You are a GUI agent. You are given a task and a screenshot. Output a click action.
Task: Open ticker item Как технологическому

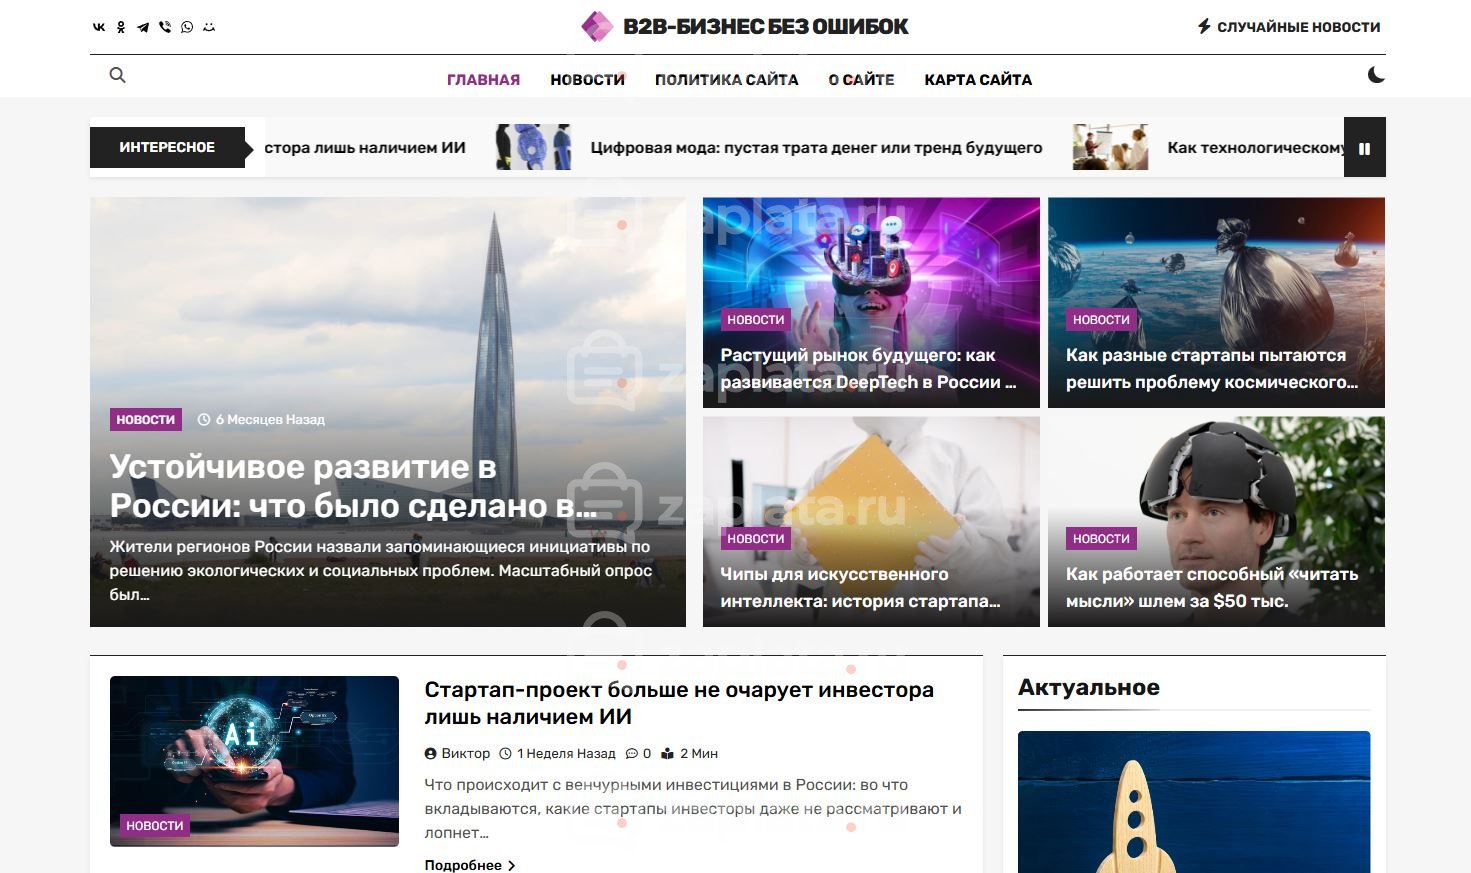(1255, 148)
